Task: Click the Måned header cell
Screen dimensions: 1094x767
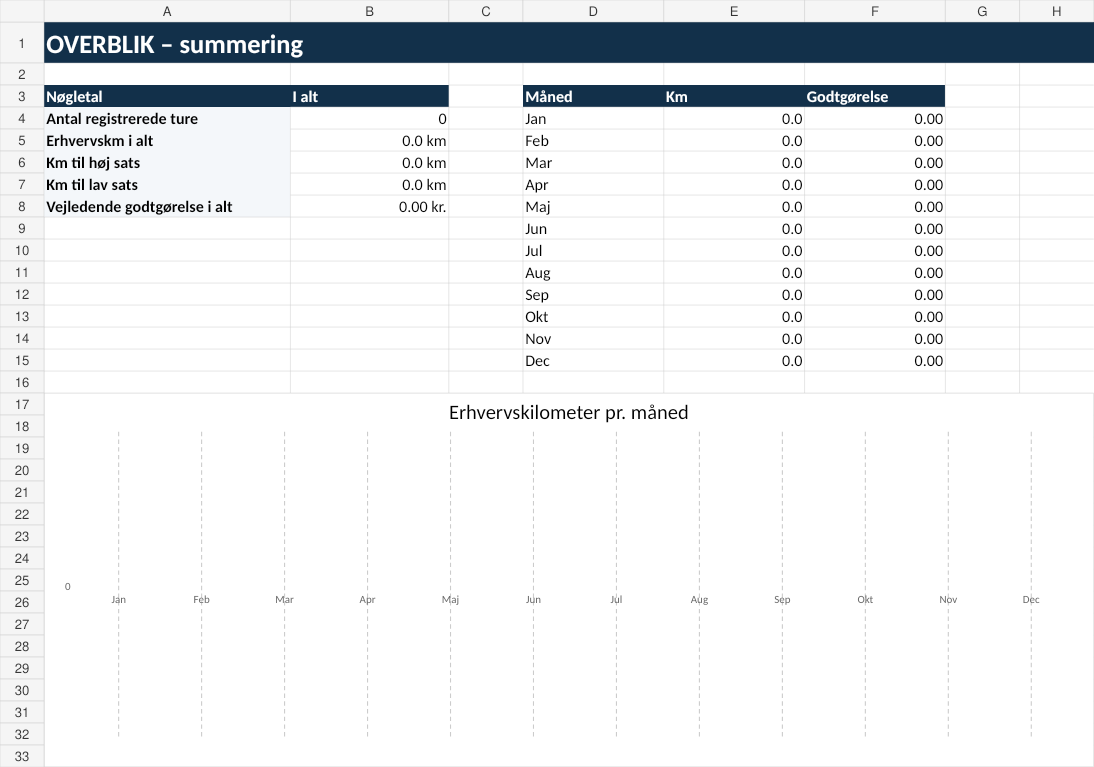Action: click(593, 96)
